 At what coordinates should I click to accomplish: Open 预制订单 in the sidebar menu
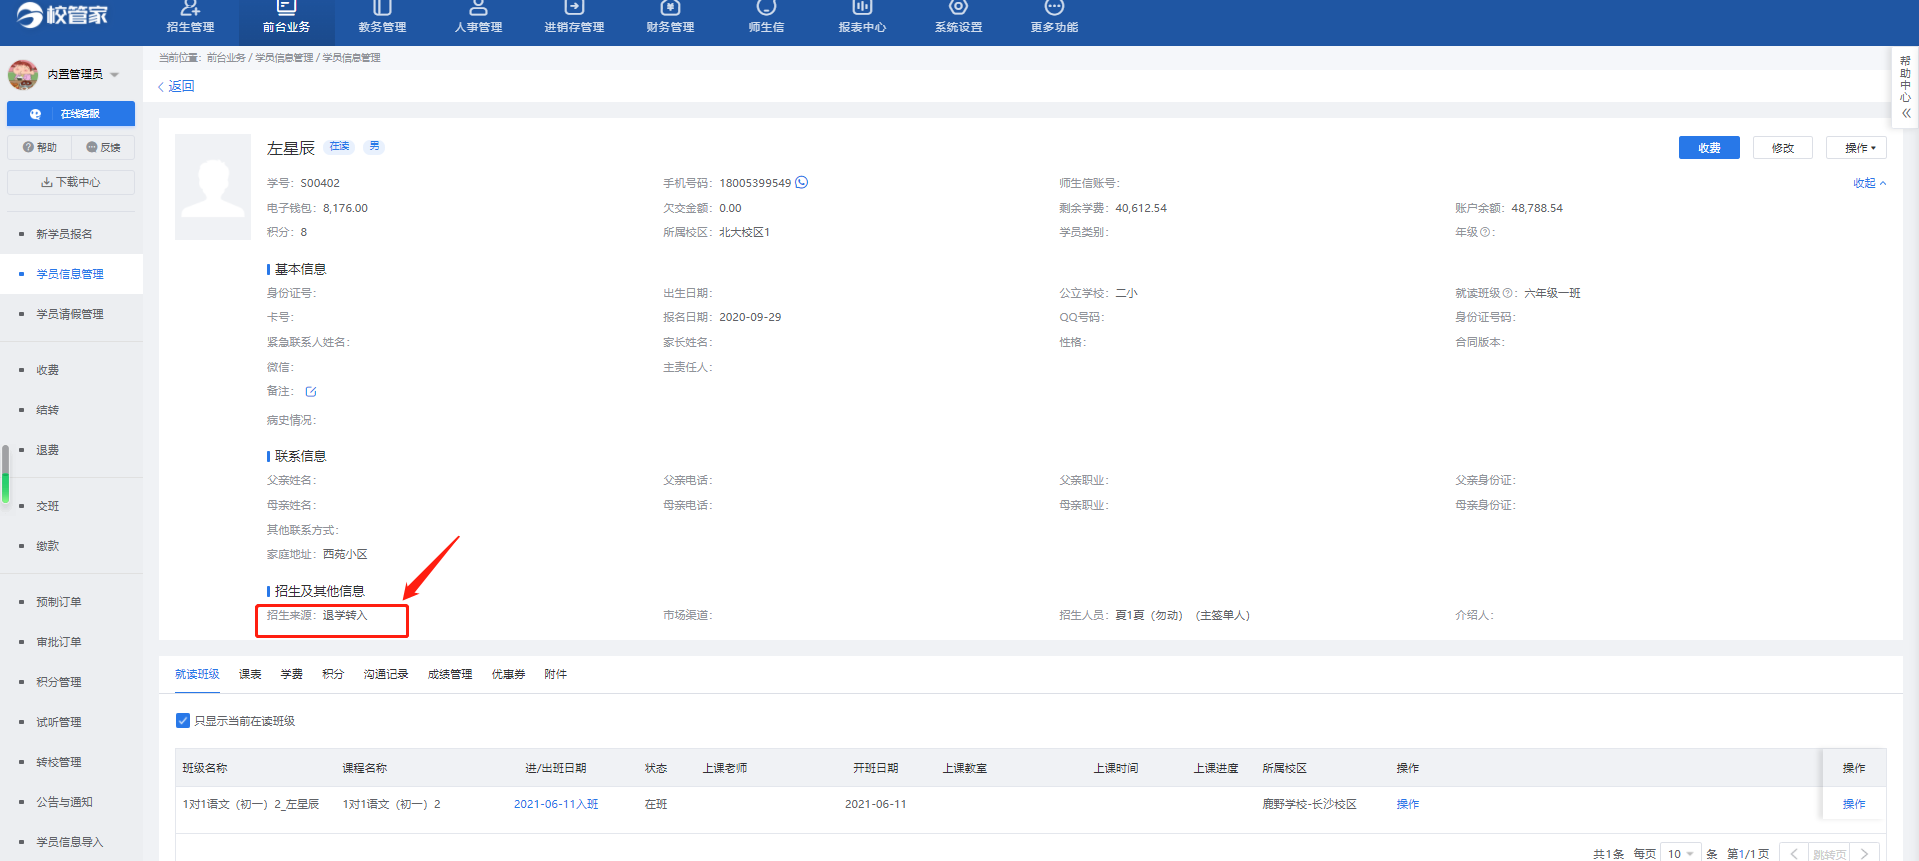59,602
